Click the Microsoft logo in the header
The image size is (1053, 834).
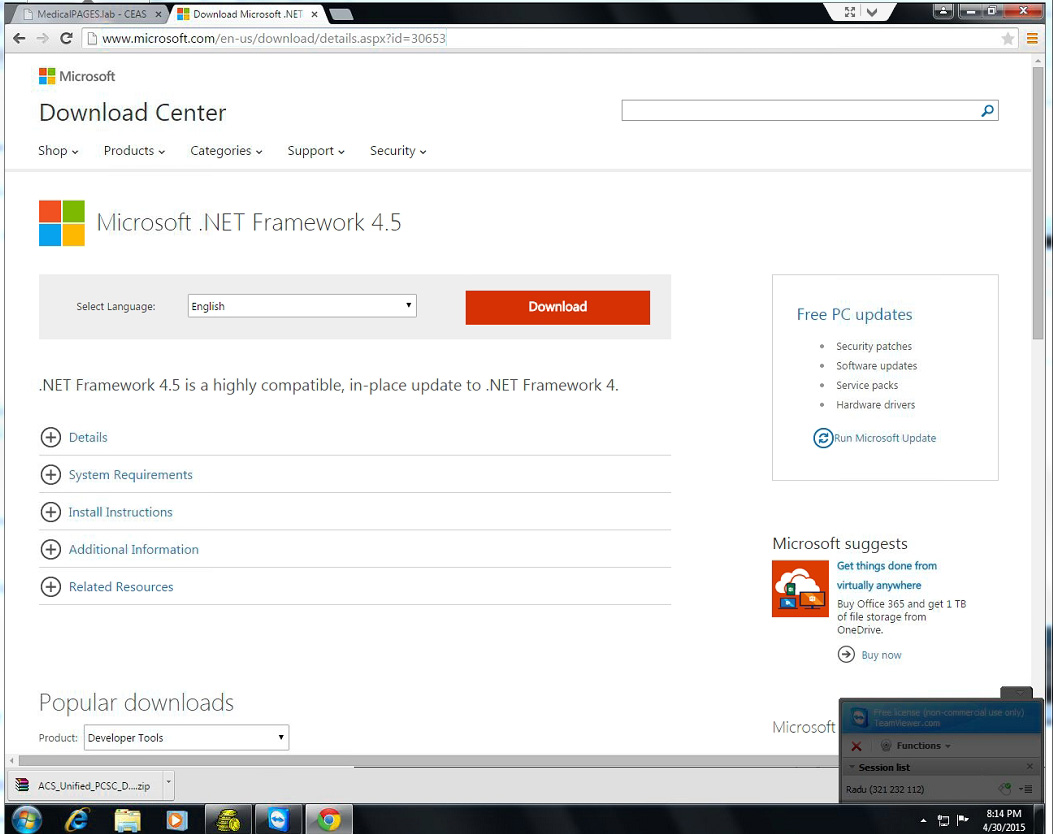(x=77, y=76)
